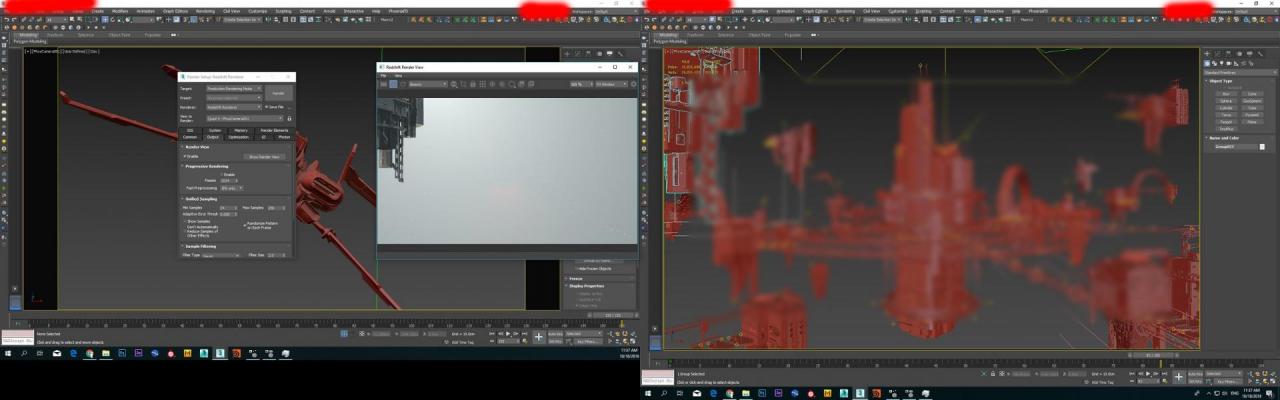Click object color swatch beside Group007 in right window
Viewport: 1280px width, 400px height.
click(x=1262, y=147)
